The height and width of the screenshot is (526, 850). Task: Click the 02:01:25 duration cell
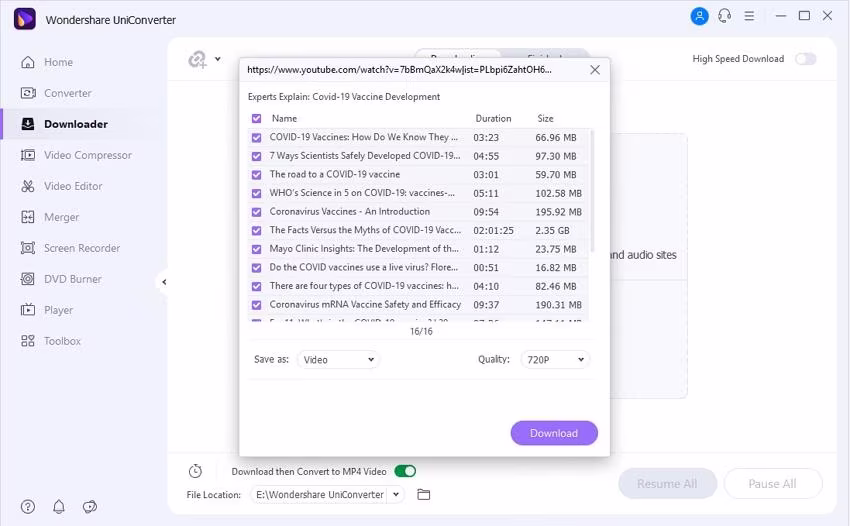click(493, 230)
